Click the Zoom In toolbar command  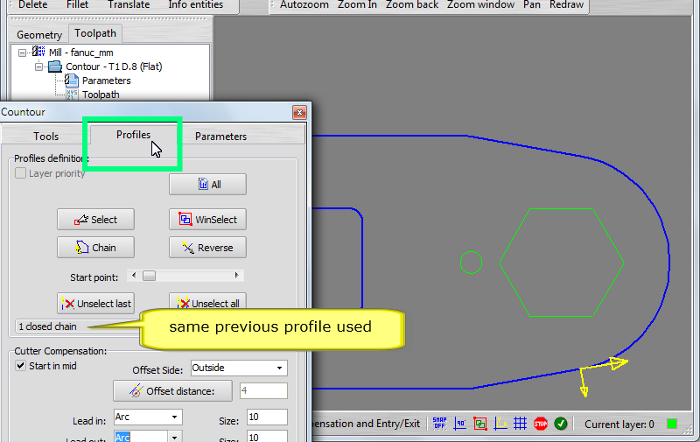(x=357, y=5)
